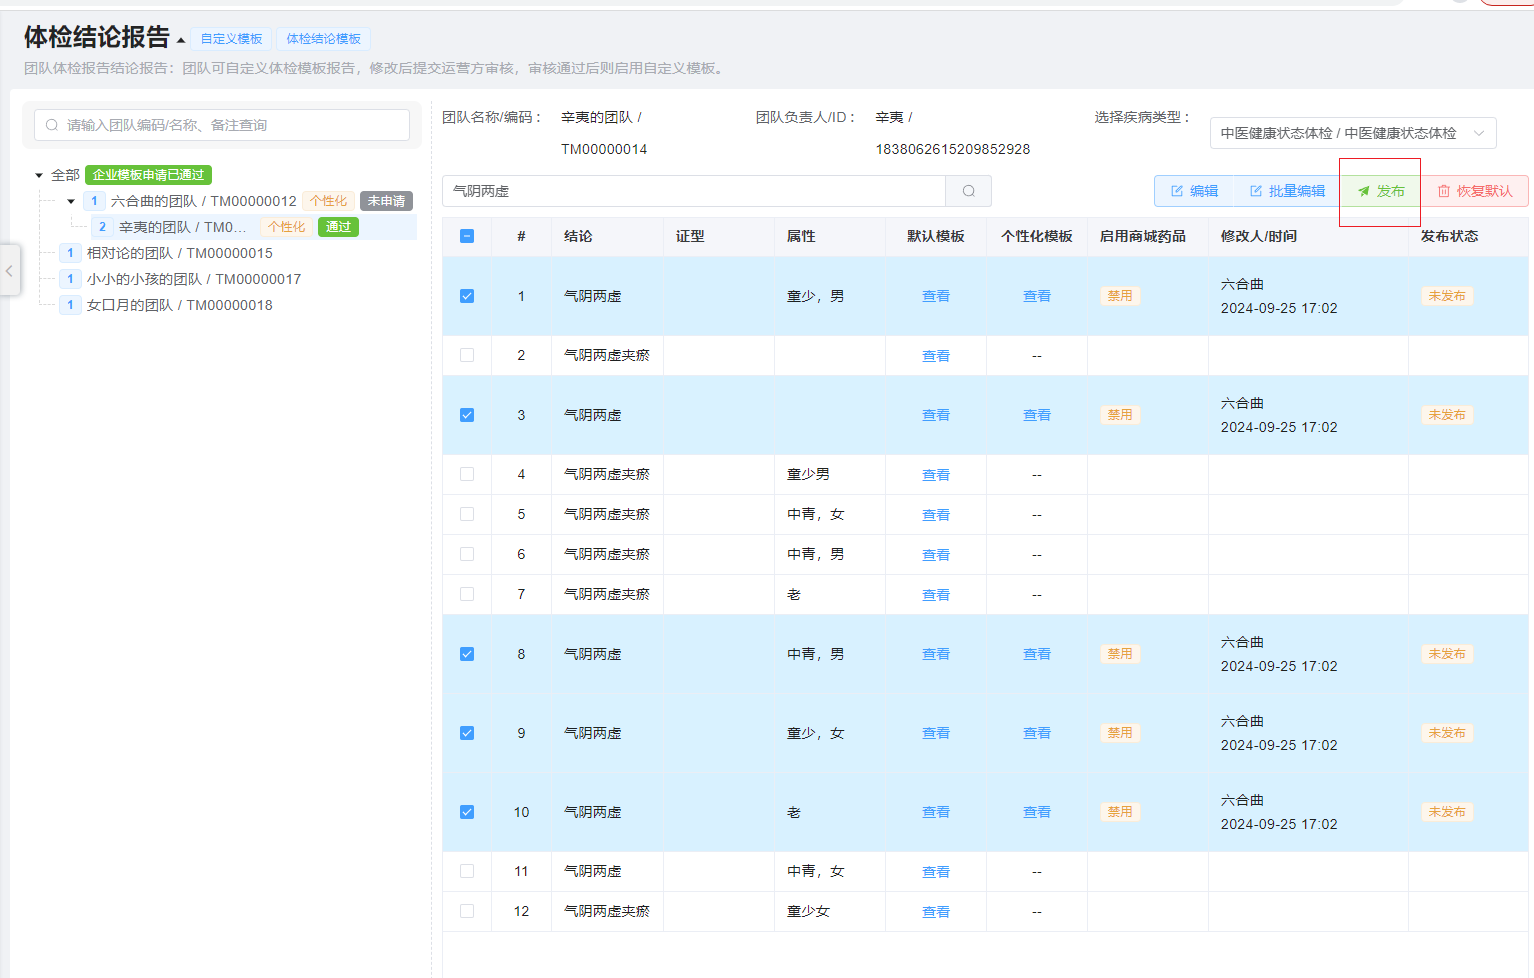The image size is (1534, 978).
Task: Collapse the 全部 tree root
Action: click(x=39, y=175)
